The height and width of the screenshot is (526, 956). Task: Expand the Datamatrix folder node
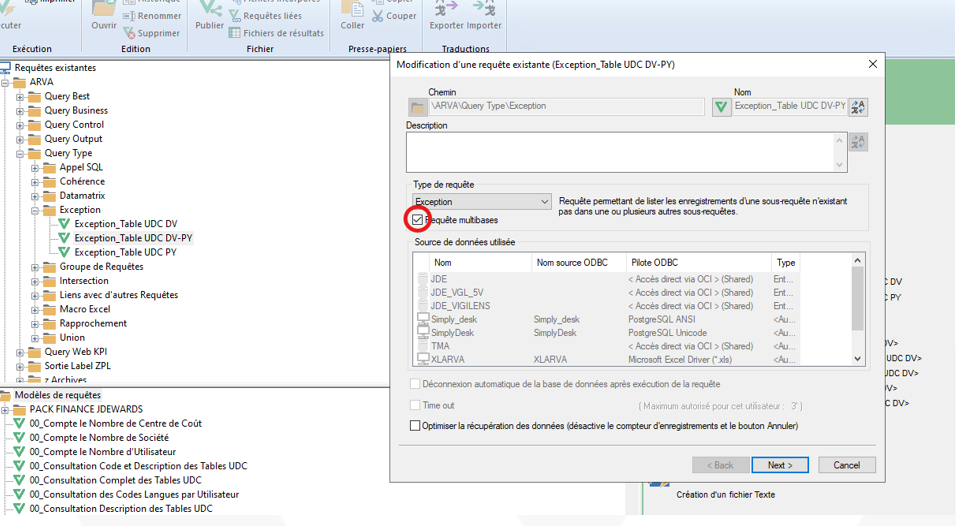(35, 196)
